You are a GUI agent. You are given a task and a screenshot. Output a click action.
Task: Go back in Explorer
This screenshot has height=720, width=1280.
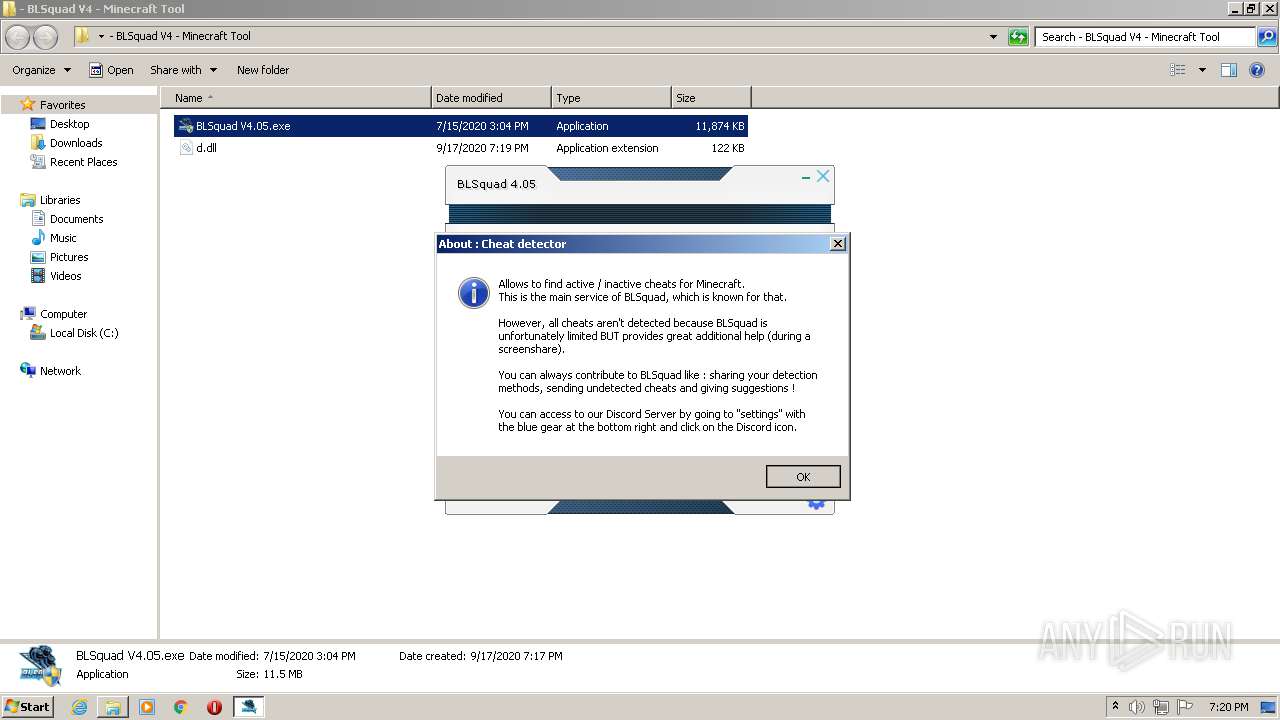18,37
